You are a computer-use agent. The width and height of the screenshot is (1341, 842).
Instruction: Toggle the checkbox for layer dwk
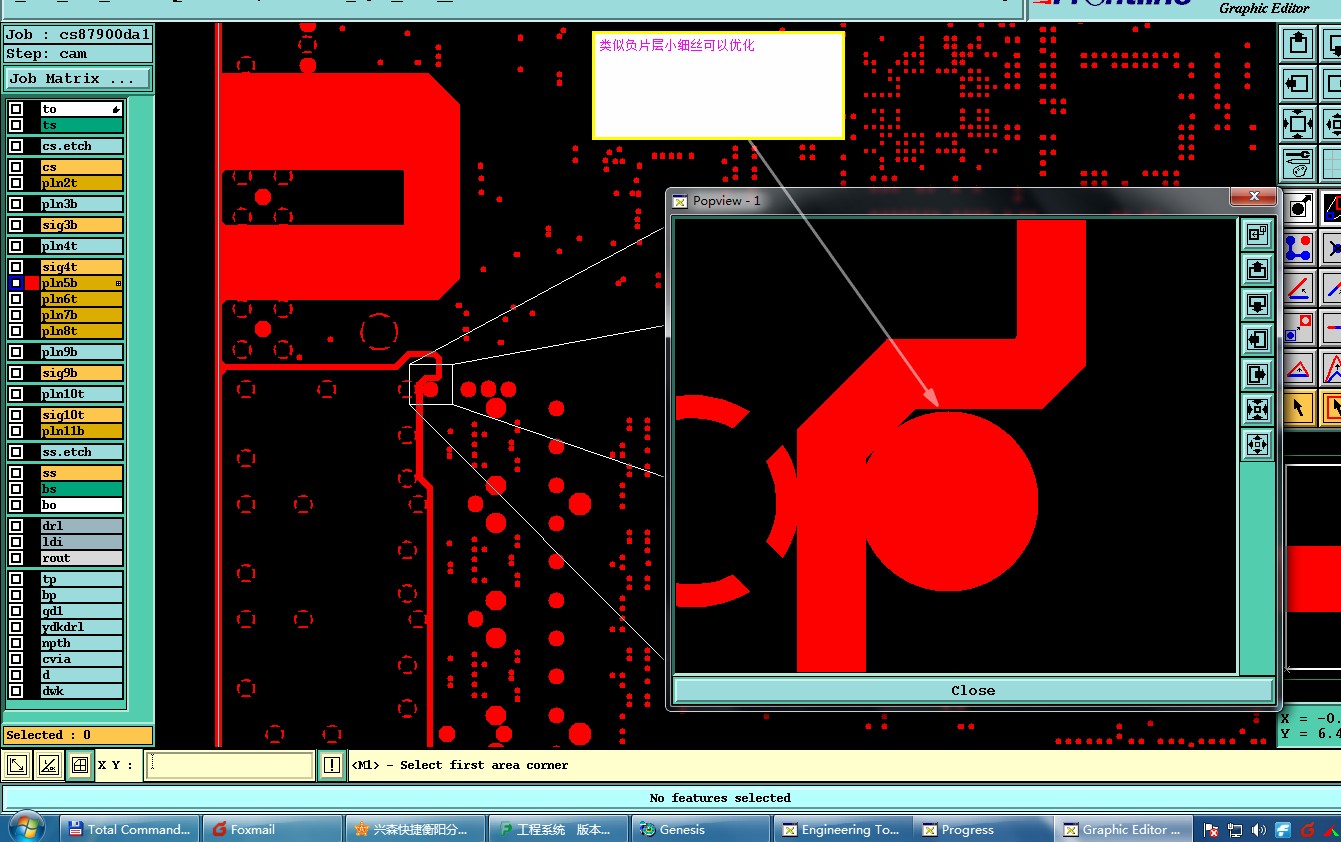point(16,691)
